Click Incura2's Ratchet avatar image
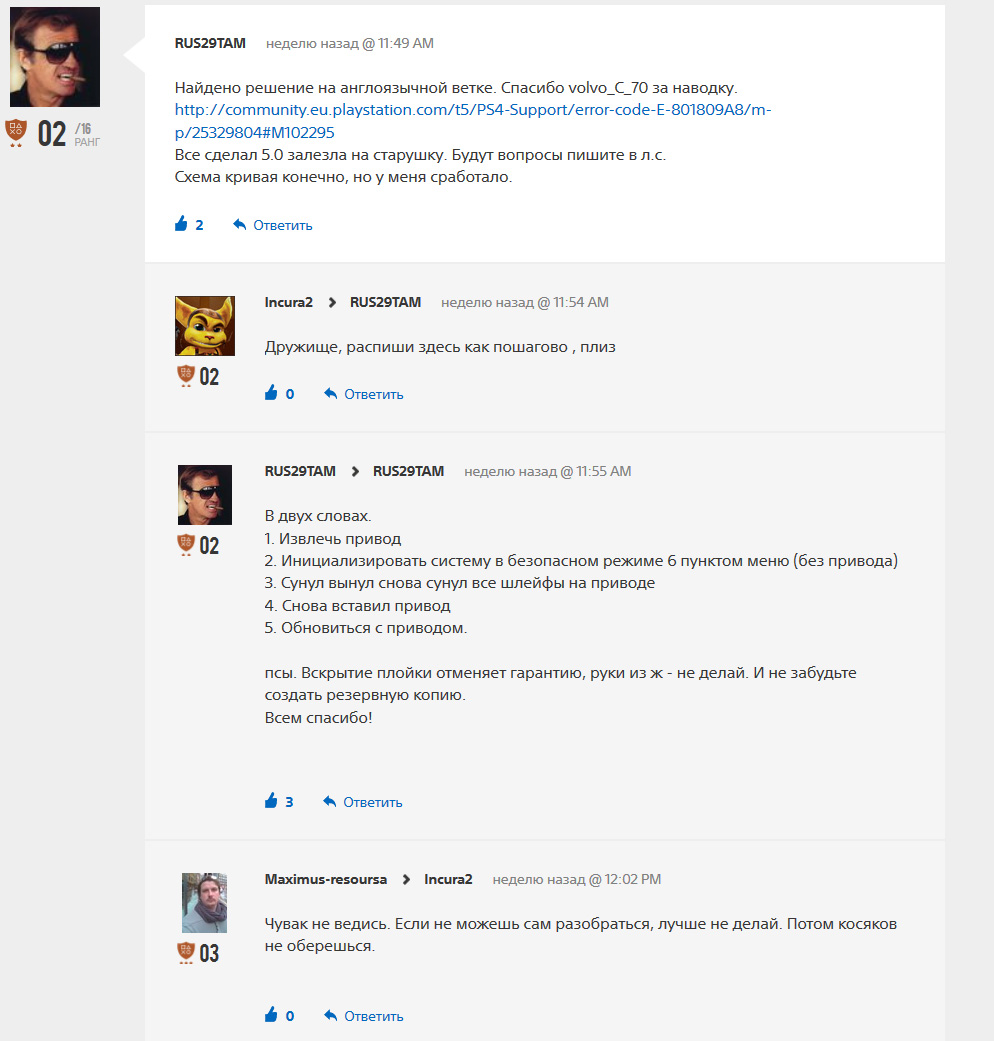 [x=205, y=326]
